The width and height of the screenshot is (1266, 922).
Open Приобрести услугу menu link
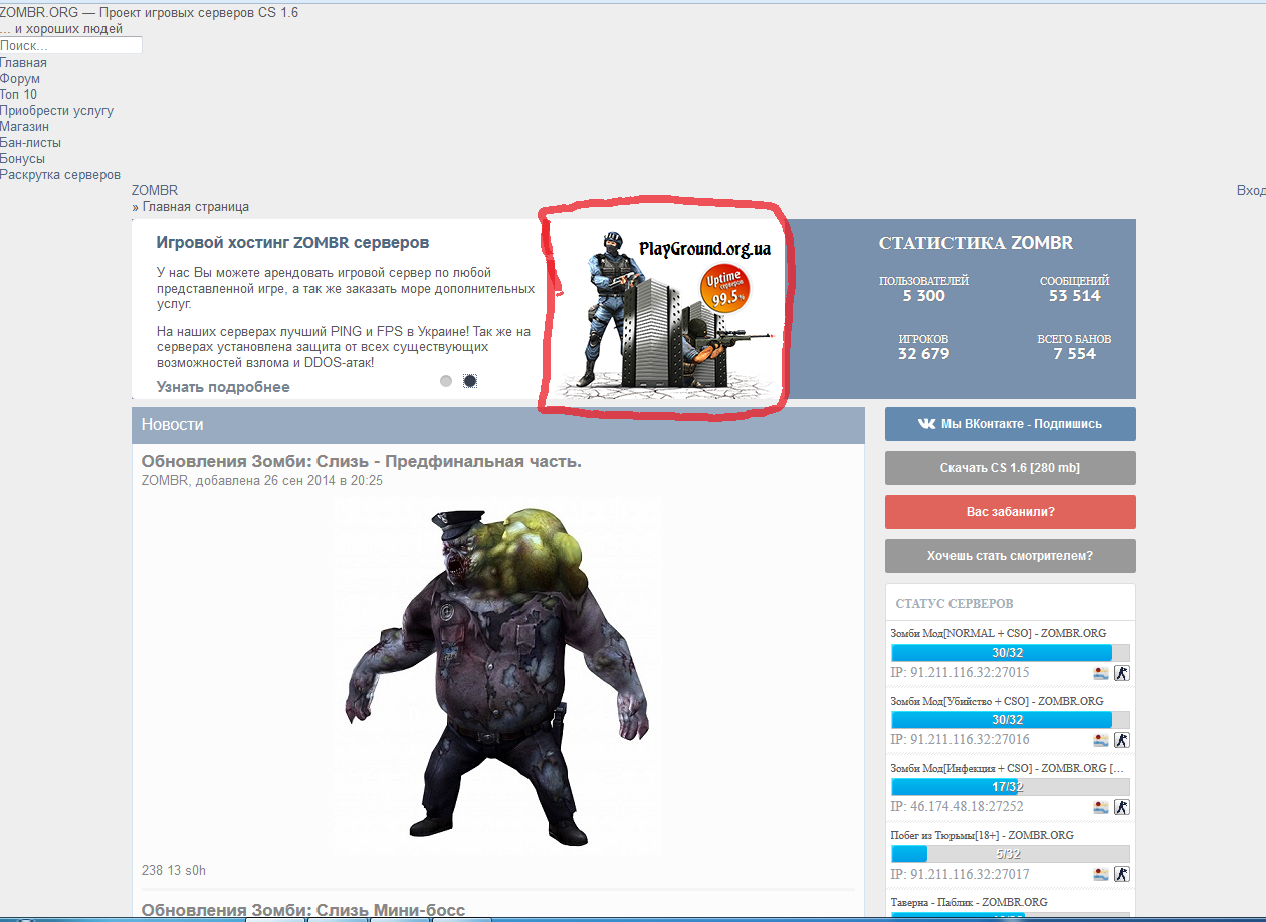tap(57, 111)
